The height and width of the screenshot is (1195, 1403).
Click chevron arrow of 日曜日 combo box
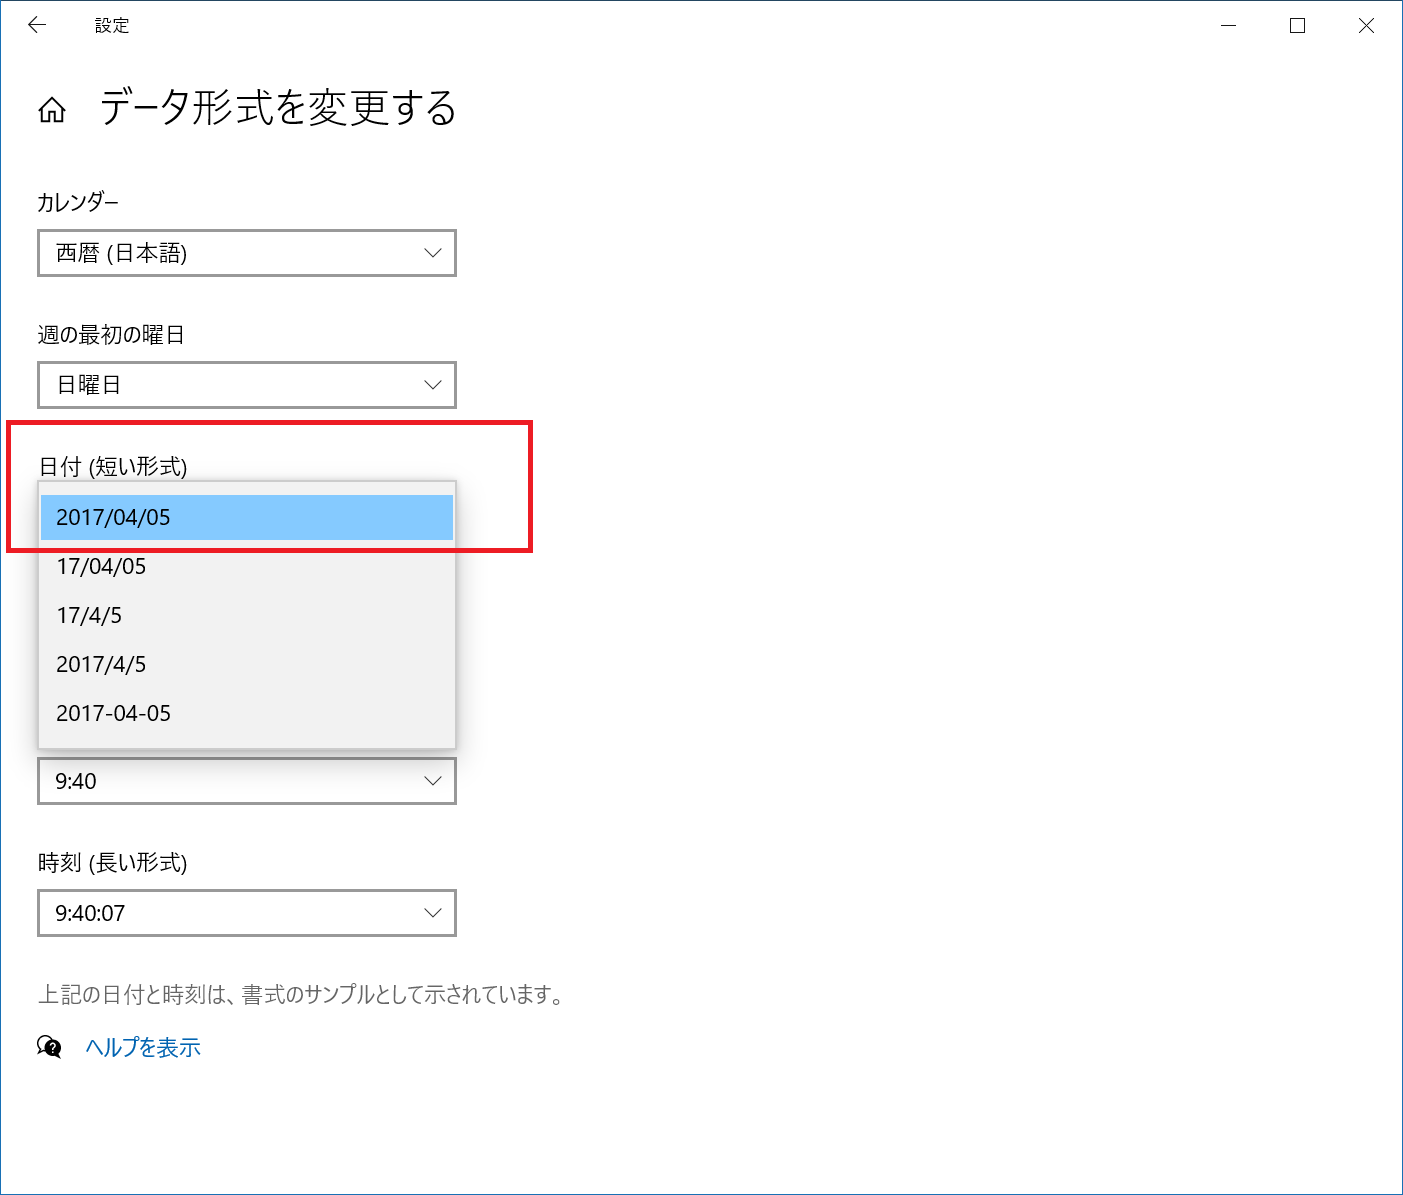[x=433, y=385]
